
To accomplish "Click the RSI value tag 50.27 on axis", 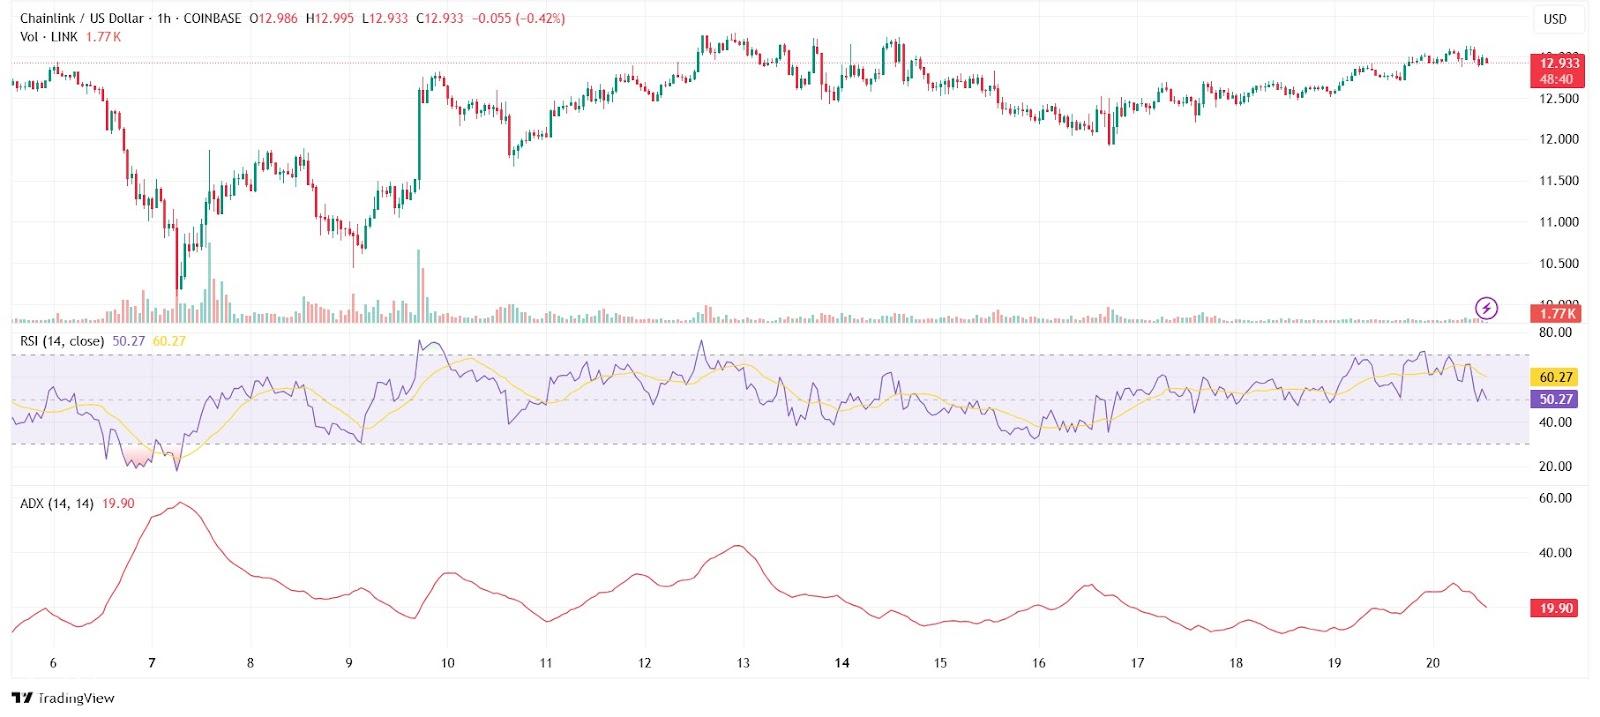I will pyautogui.click(x=1556, y=399).
